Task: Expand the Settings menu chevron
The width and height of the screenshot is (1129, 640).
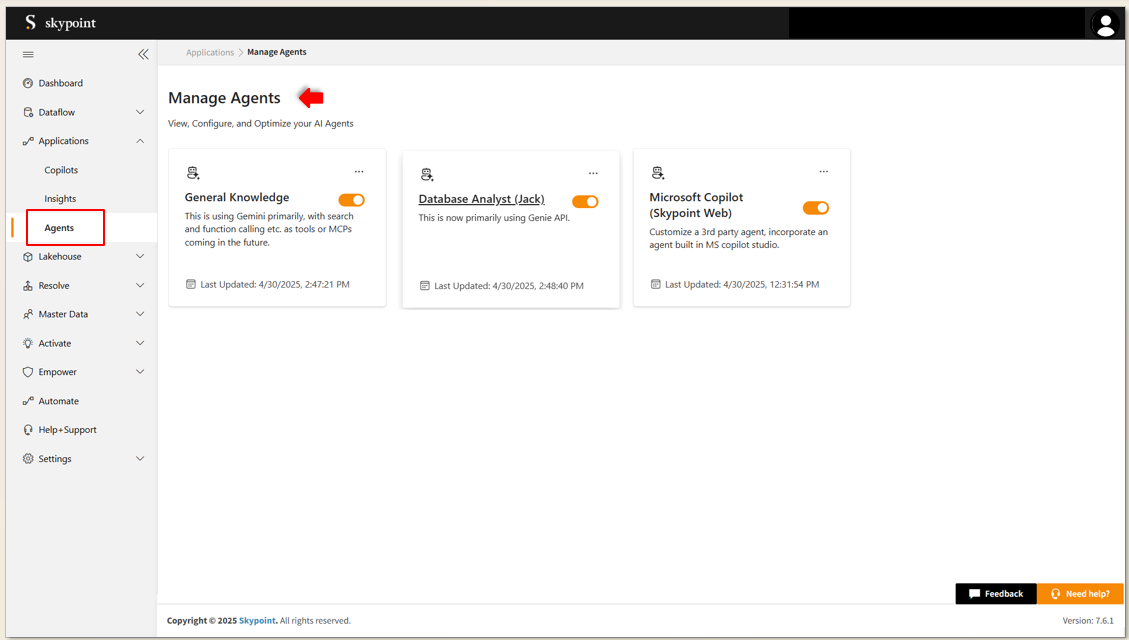Action: click(x=140, y=459)
